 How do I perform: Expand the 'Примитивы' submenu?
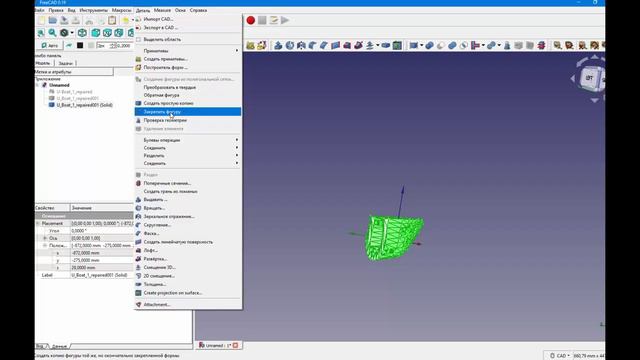click(188, 51)
